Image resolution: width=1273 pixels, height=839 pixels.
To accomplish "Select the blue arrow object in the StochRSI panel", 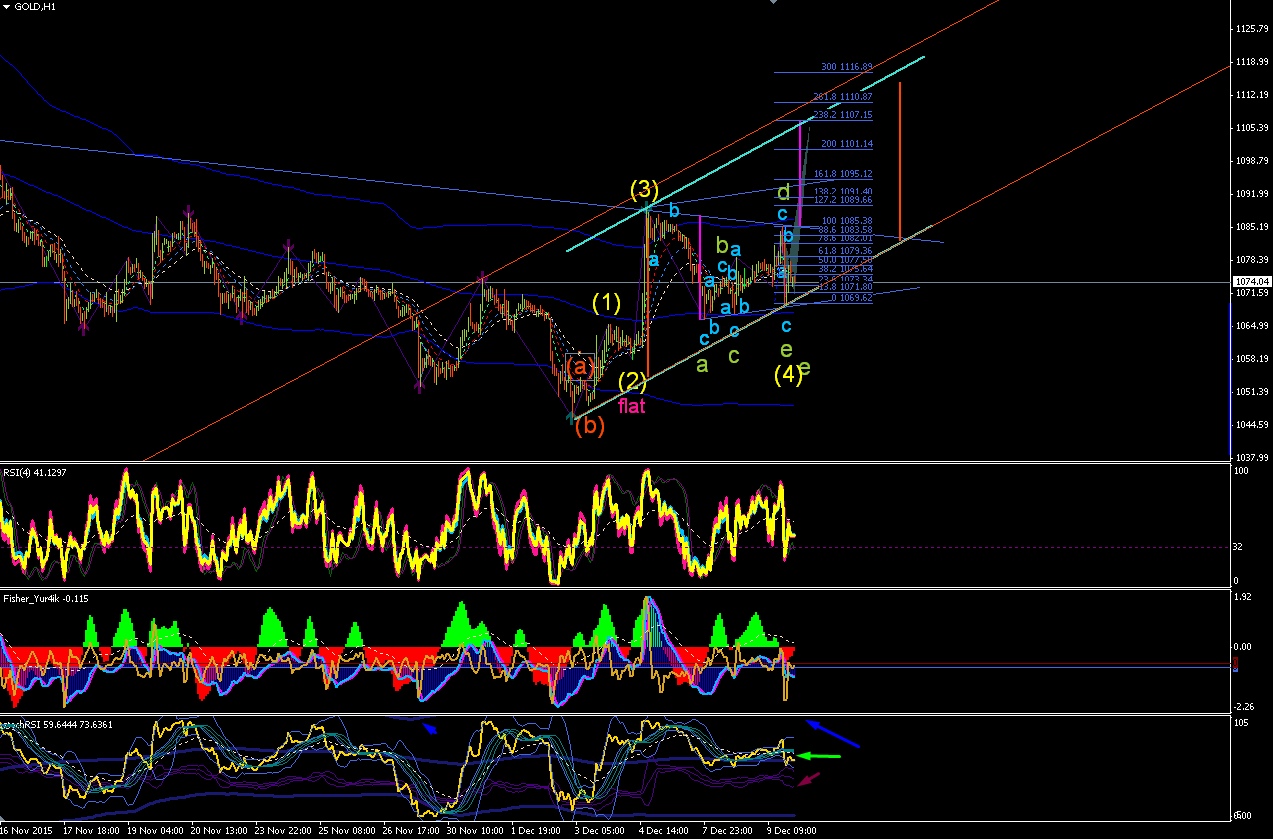I will pos(833,734).
